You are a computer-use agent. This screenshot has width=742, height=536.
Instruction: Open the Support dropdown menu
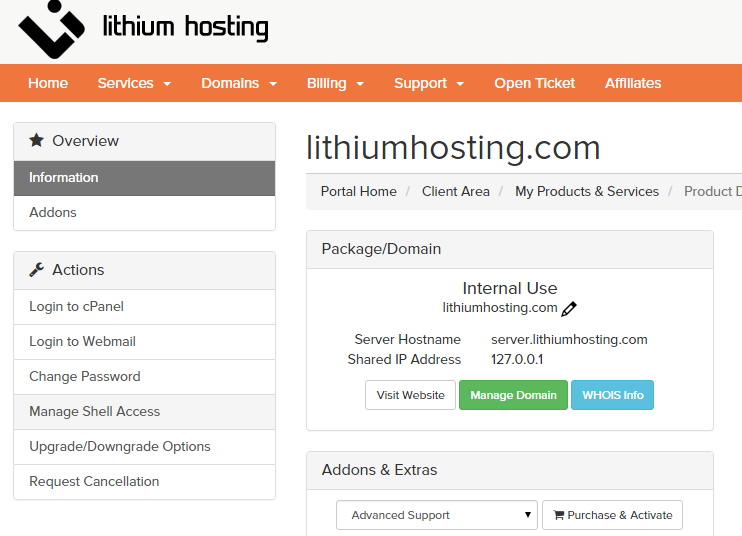pyautogui.click(x=429, y=83)
